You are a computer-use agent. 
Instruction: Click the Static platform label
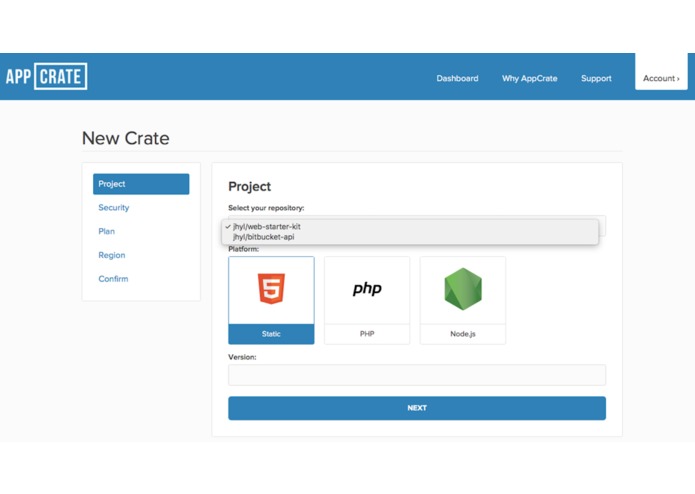pyautogui.click(x=271, y=334)
